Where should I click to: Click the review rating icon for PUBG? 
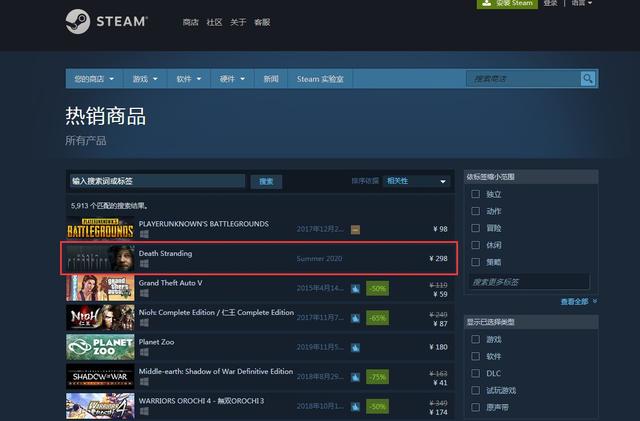[355, 229]
